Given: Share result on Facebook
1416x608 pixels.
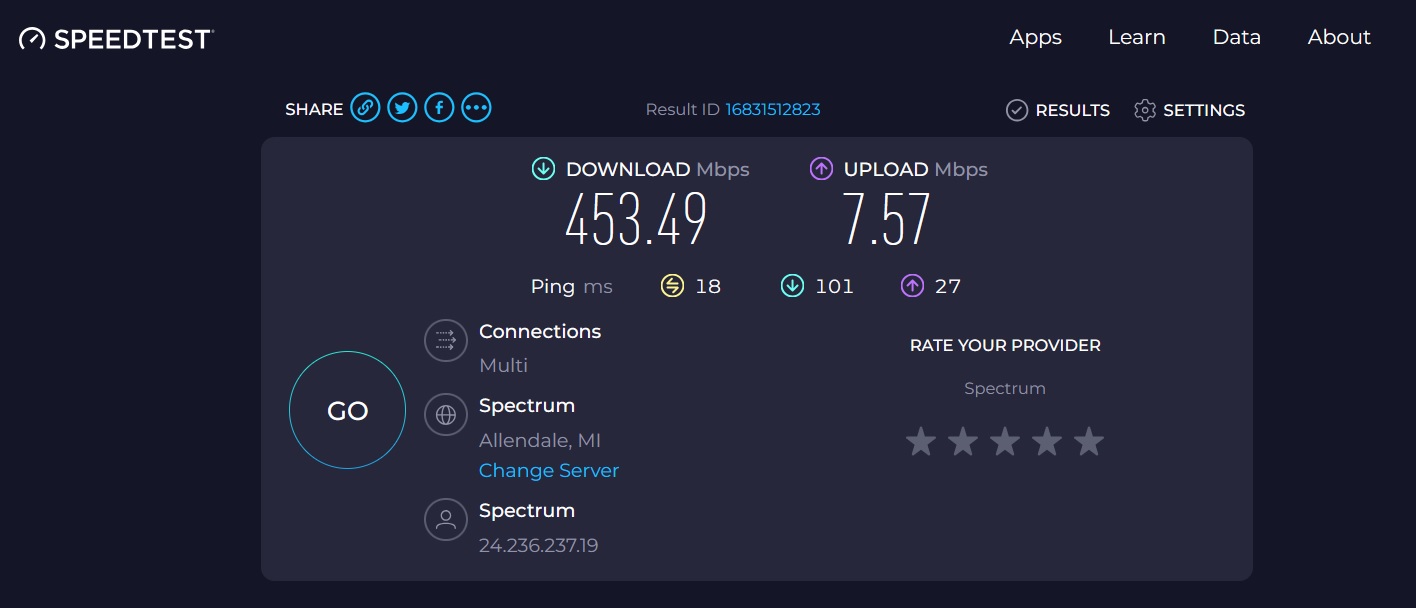Looking at the screenshot, I should [439, 108].
